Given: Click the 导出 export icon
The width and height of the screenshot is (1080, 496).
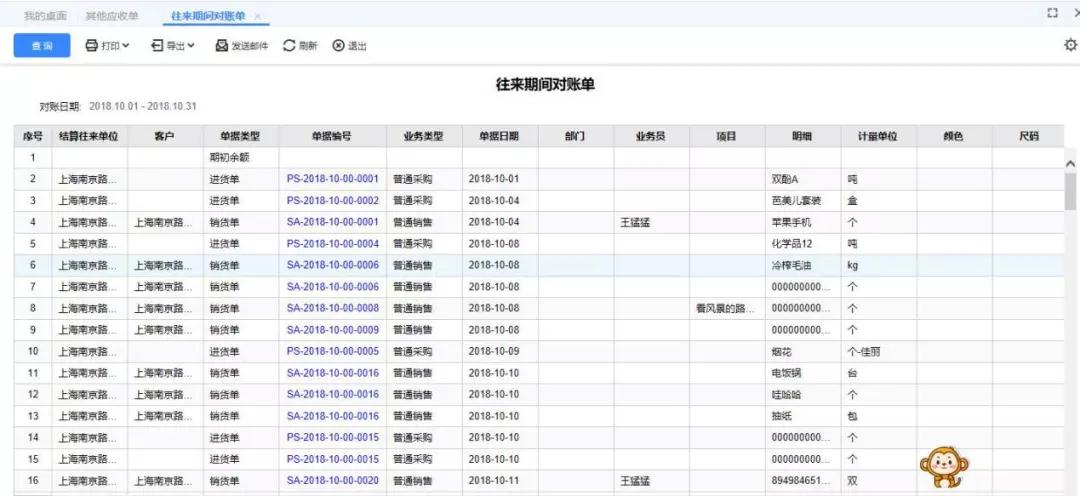Looking at the screenshot, I should [157, 45].
